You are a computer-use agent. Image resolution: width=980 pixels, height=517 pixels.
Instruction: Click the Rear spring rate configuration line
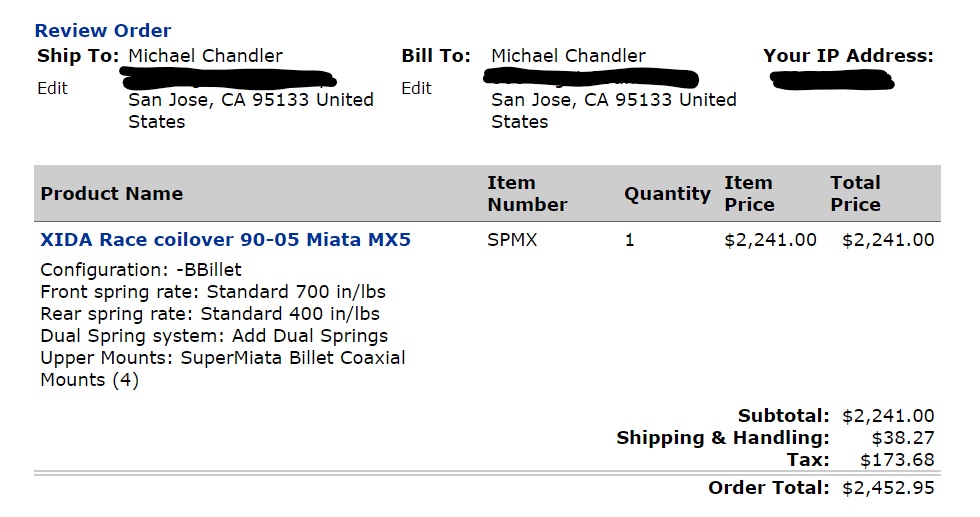(x=210, y=314)
